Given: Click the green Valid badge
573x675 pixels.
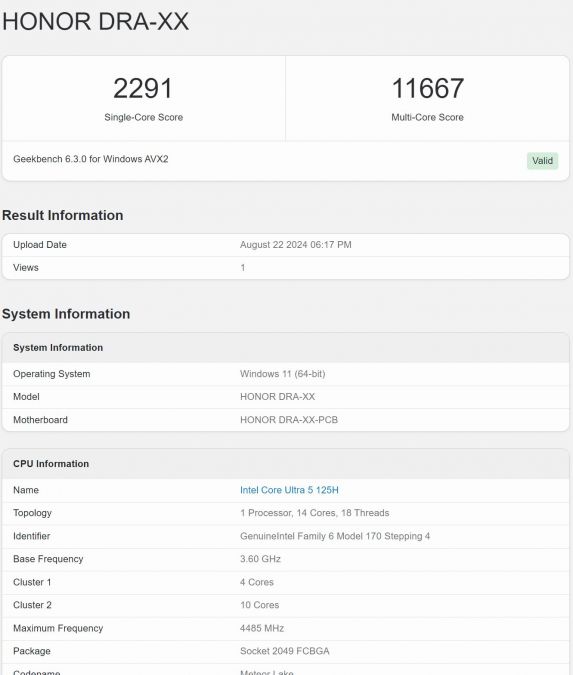Looking at the screenshot, I should pos(542,161).
